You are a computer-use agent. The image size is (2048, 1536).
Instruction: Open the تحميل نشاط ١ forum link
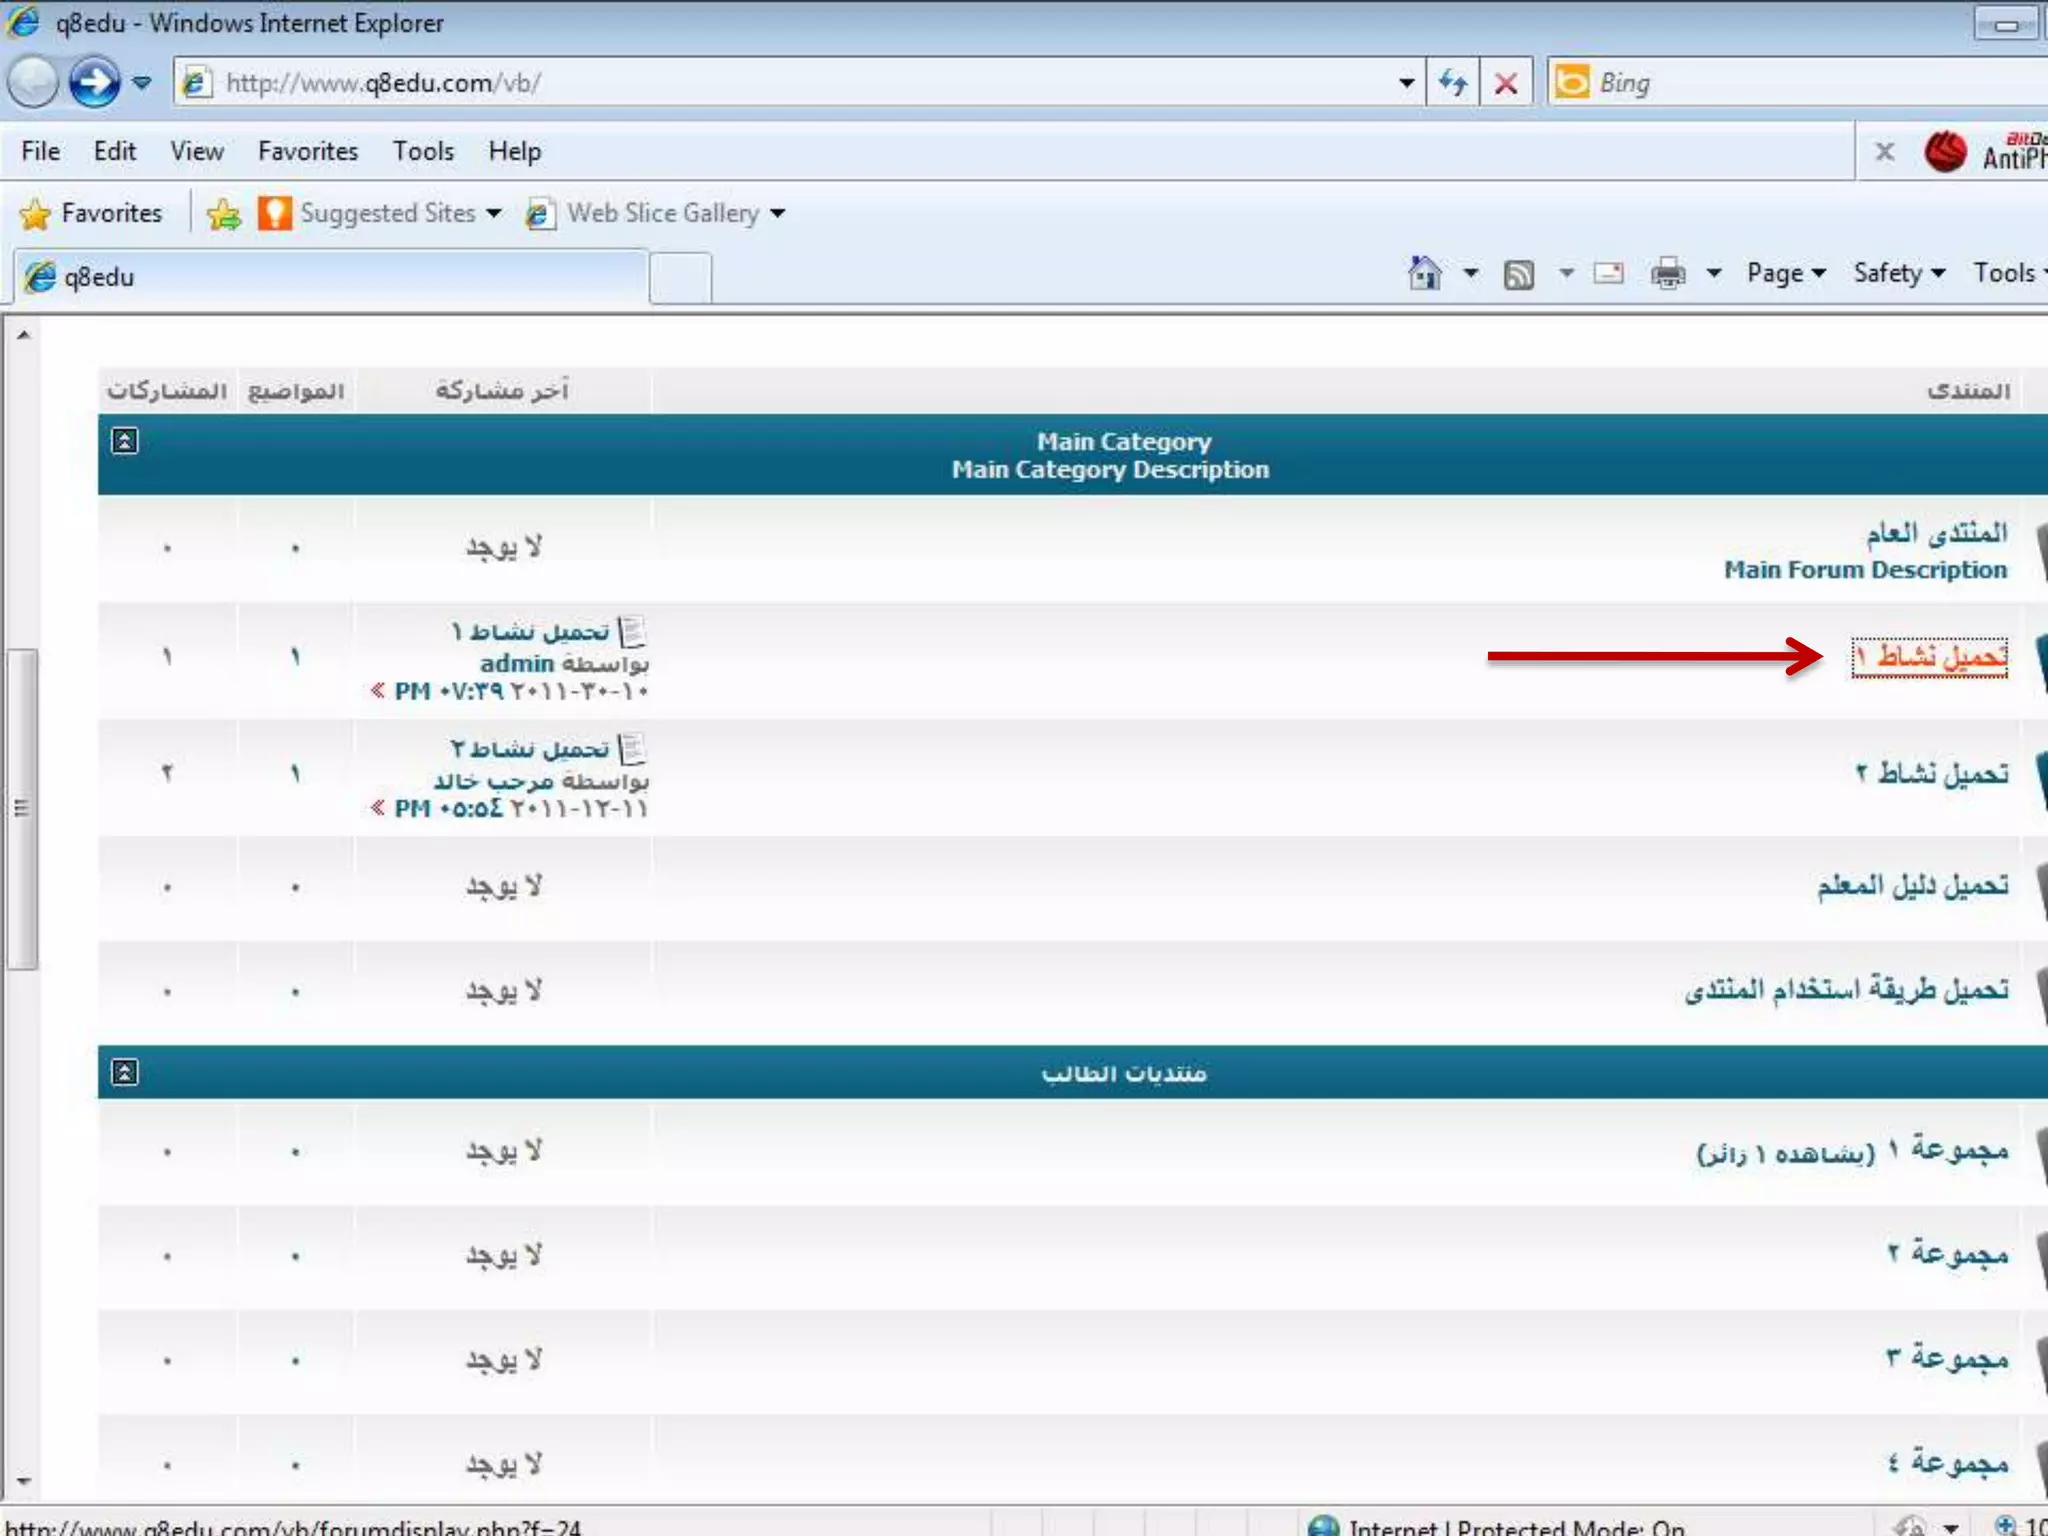pos(1930,657)
